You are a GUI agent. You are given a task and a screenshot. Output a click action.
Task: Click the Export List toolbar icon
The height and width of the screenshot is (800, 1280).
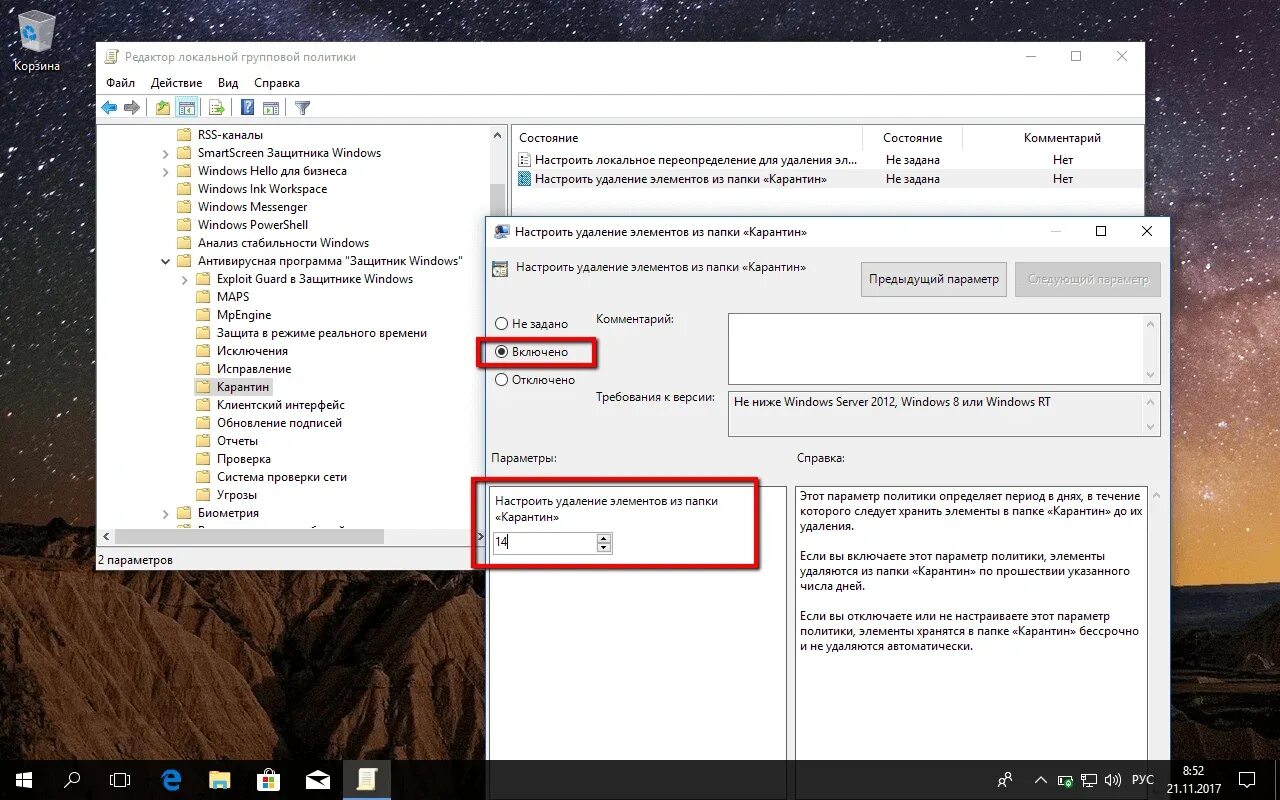216,108
